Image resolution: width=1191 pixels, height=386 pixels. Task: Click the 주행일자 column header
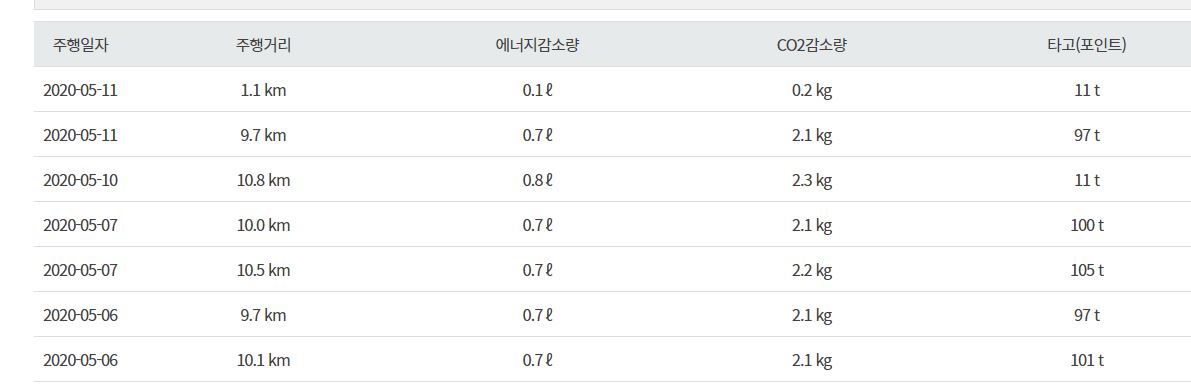[x=81, y=45]
